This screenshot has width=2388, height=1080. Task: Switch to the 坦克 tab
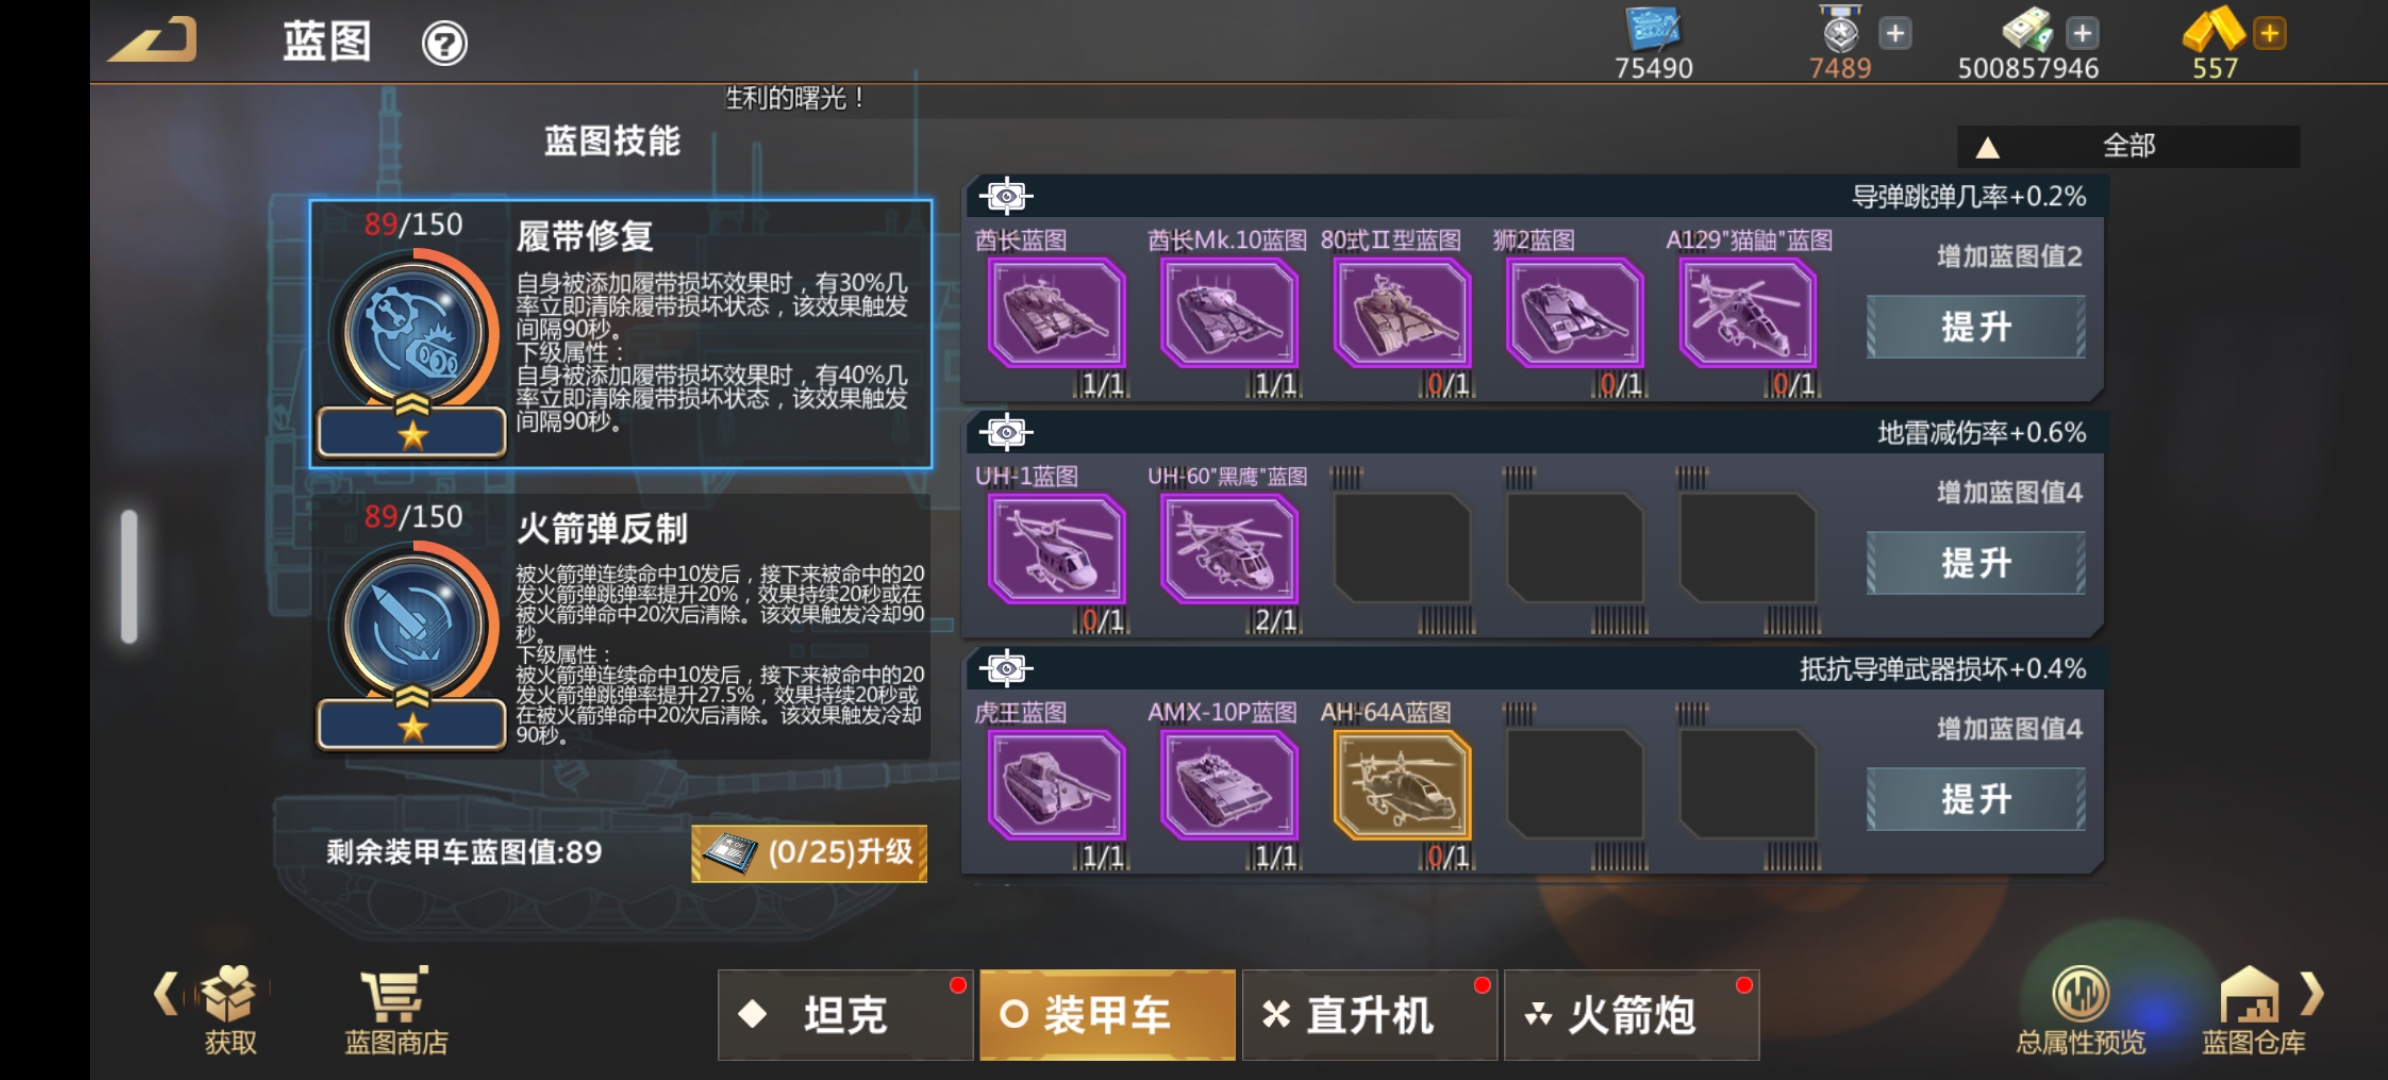click(x=845, y=1015)
